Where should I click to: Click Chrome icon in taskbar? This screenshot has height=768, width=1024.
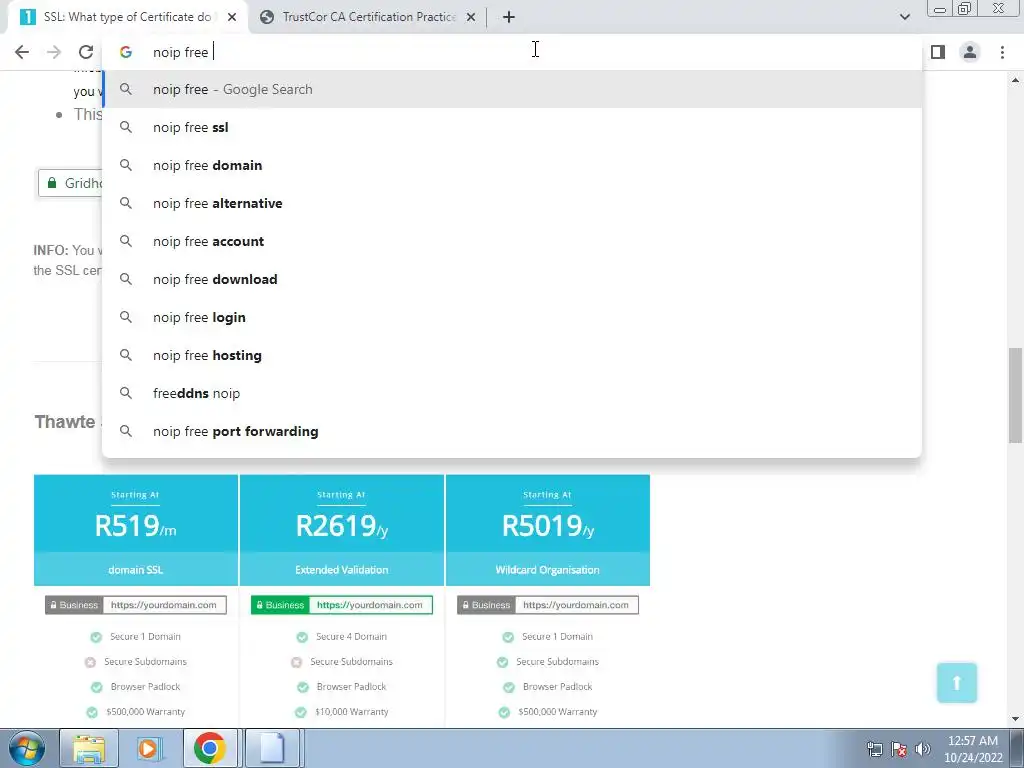click(210, 748)
